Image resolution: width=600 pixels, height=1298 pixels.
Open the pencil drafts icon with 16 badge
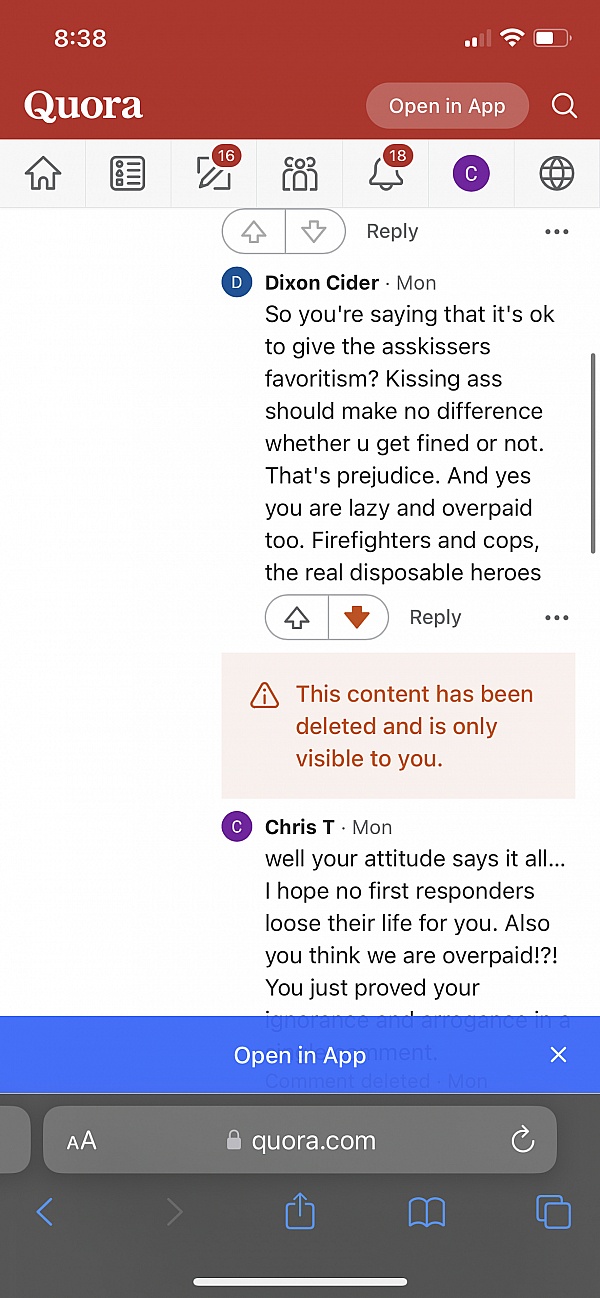[x=213, y=172]
